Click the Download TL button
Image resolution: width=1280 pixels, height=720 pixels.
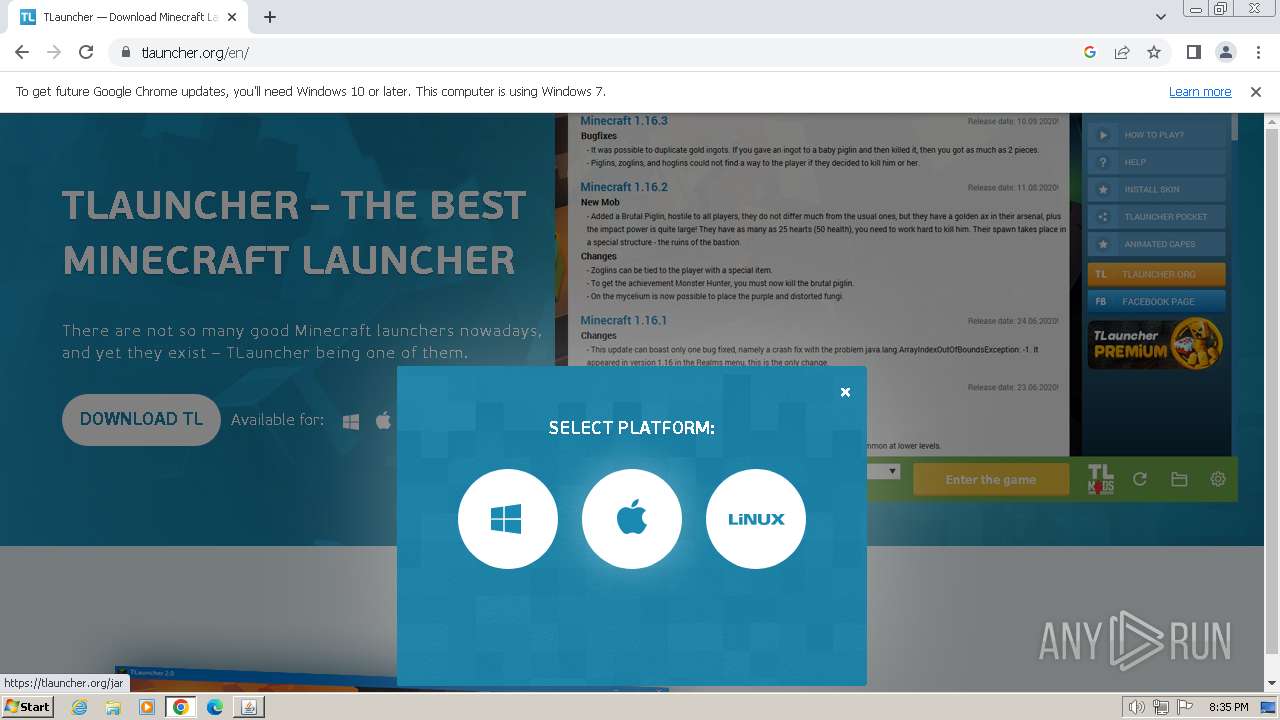[141, 419]
